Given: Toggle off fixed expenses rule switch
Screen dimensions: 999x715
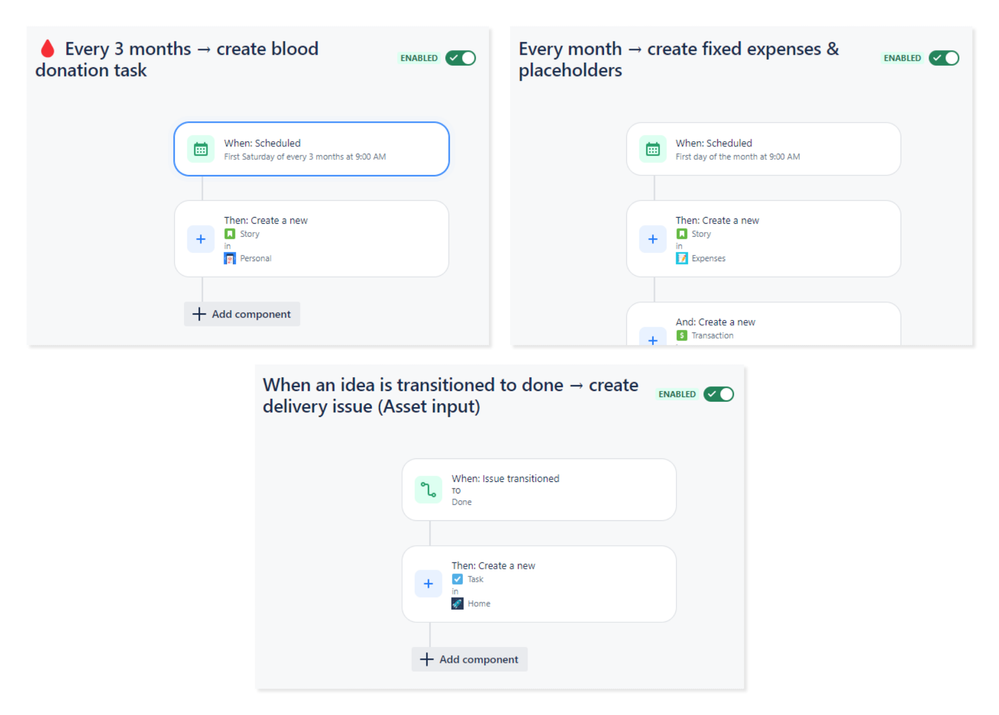Looking at the screenshot, I should [x=944, y=58].
